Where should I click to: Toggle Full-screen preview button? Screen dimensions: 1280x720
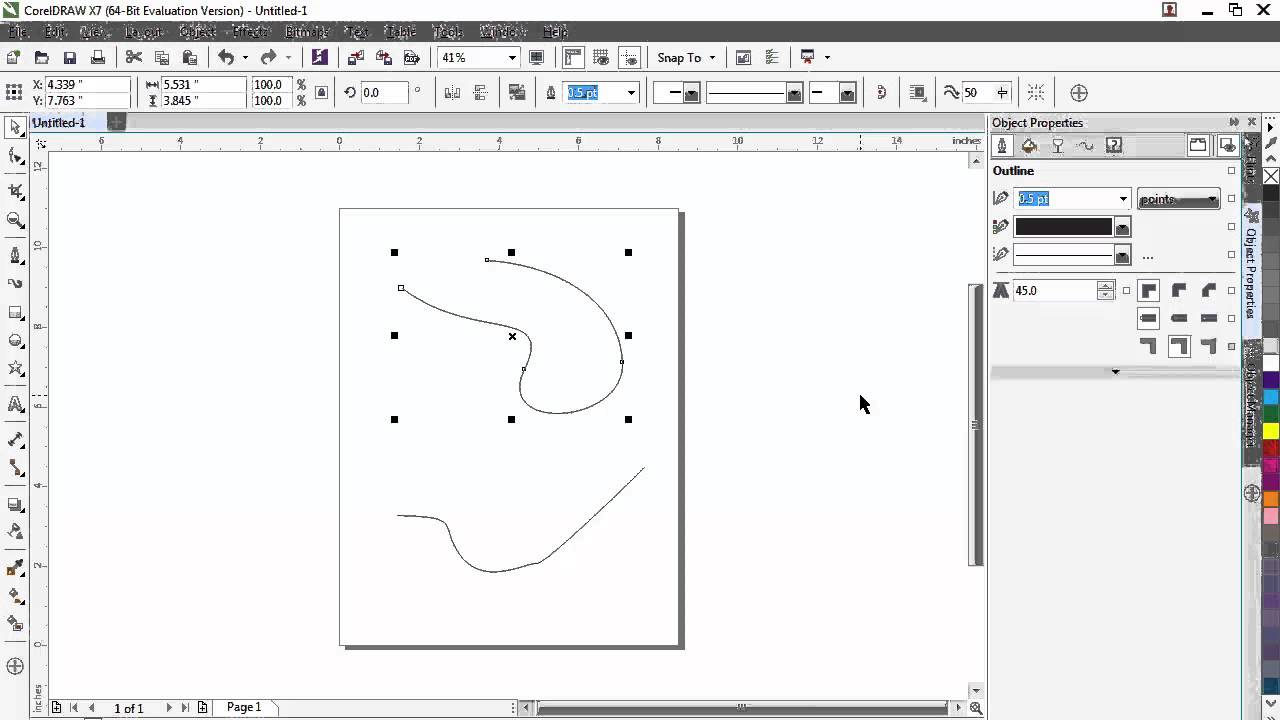click(x=537, y=58)
